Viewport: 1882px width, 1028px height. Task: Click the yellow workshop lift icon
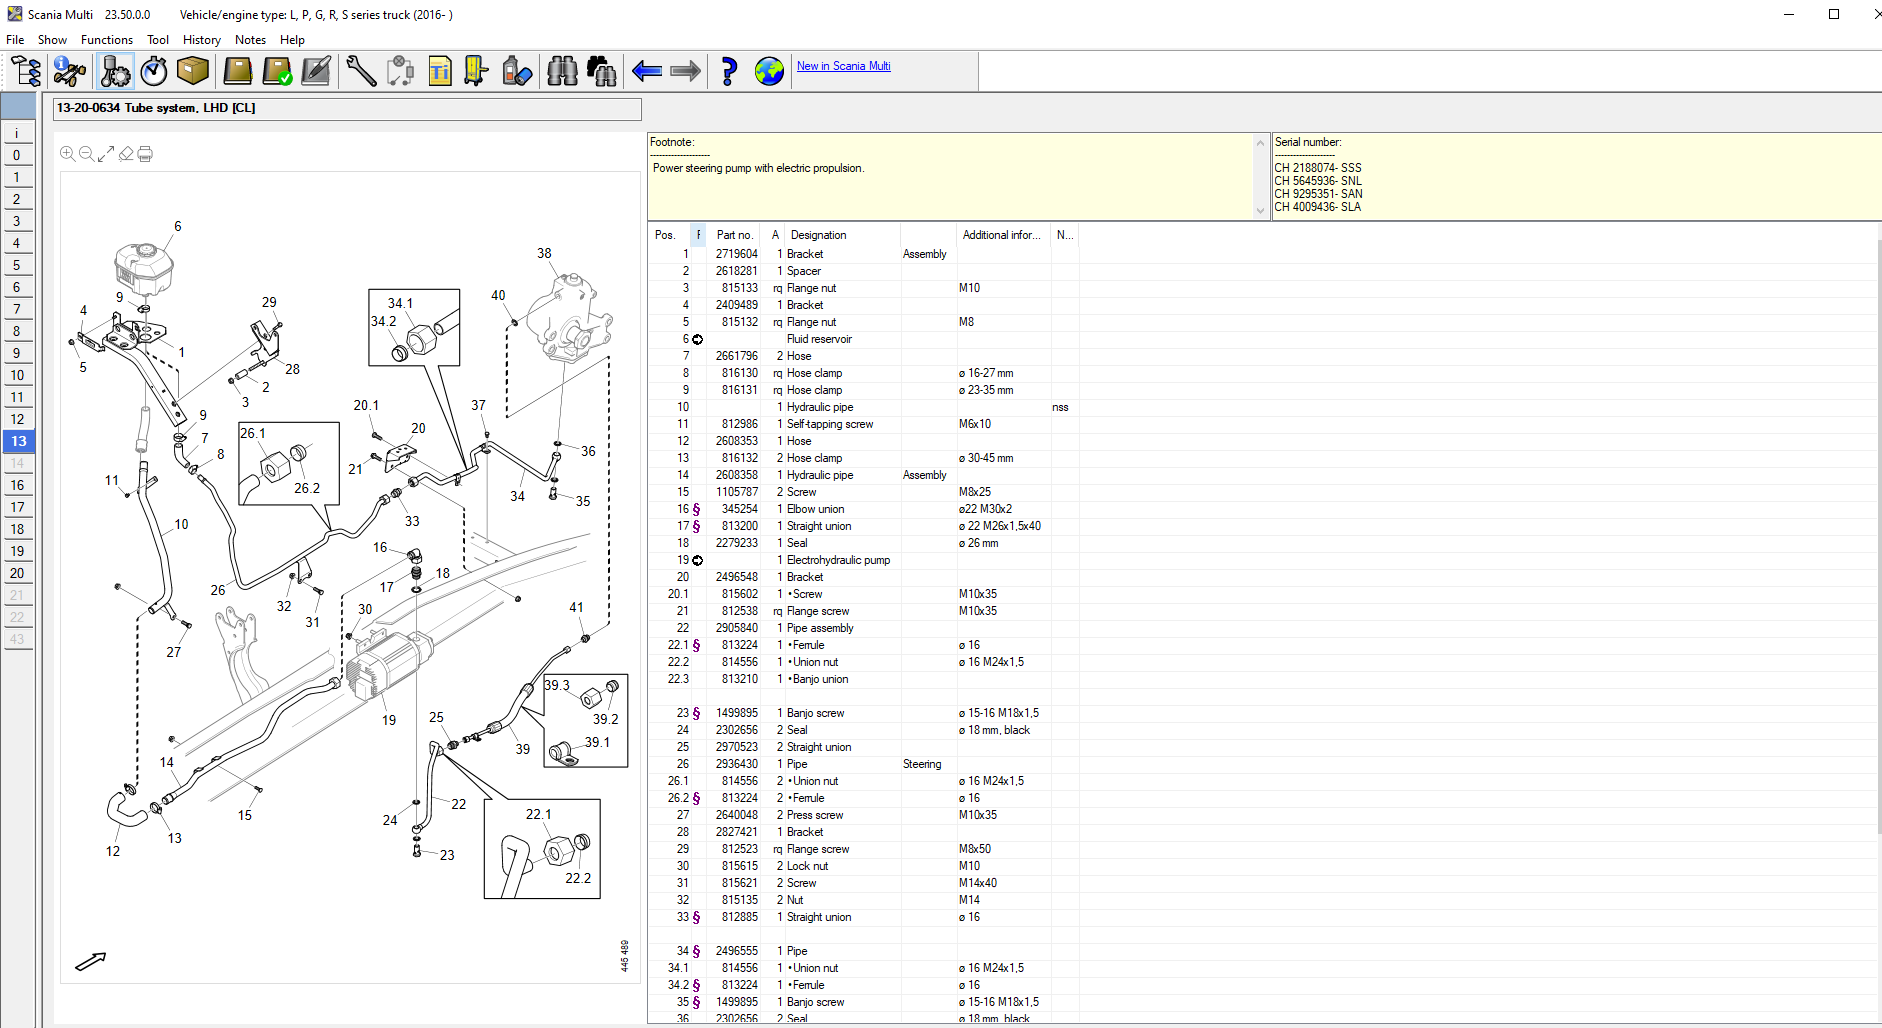coord(477,71)
